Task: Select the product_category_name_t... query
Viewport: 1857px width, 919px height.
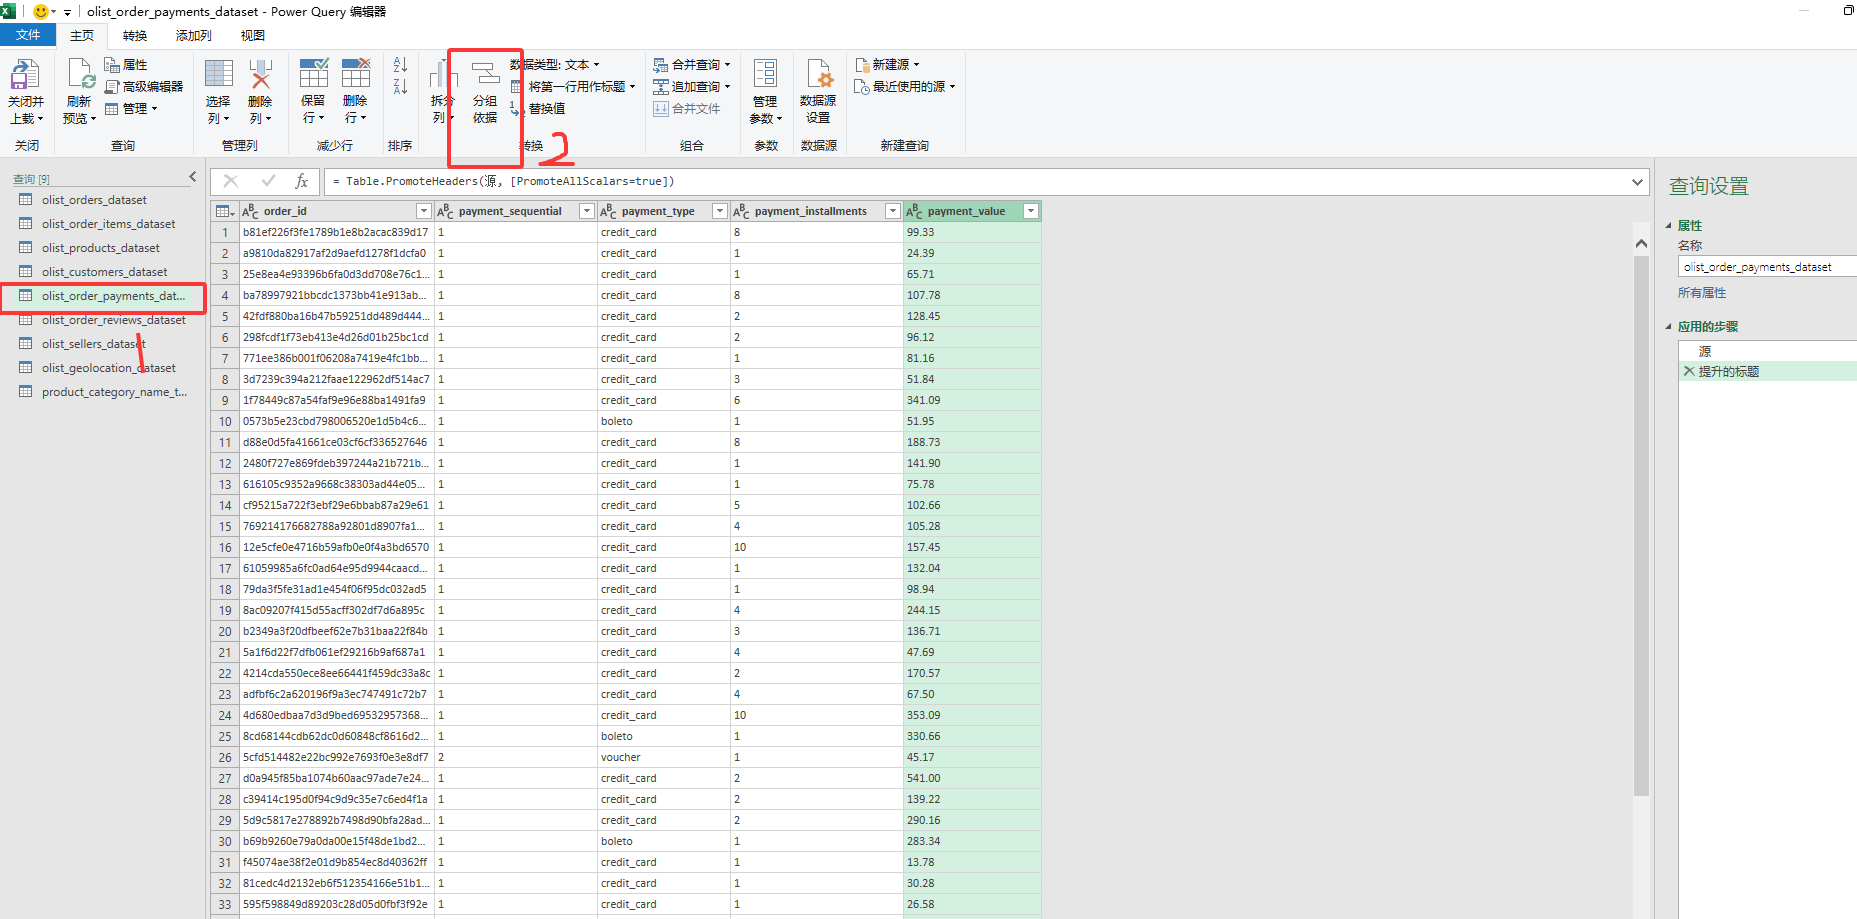Action: (114, 392)
